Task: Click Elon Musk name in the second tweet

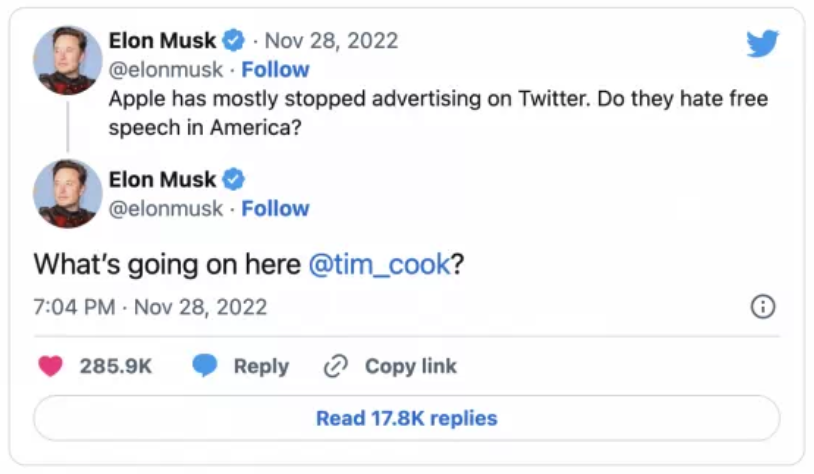Action: click(x=162, y=180)
